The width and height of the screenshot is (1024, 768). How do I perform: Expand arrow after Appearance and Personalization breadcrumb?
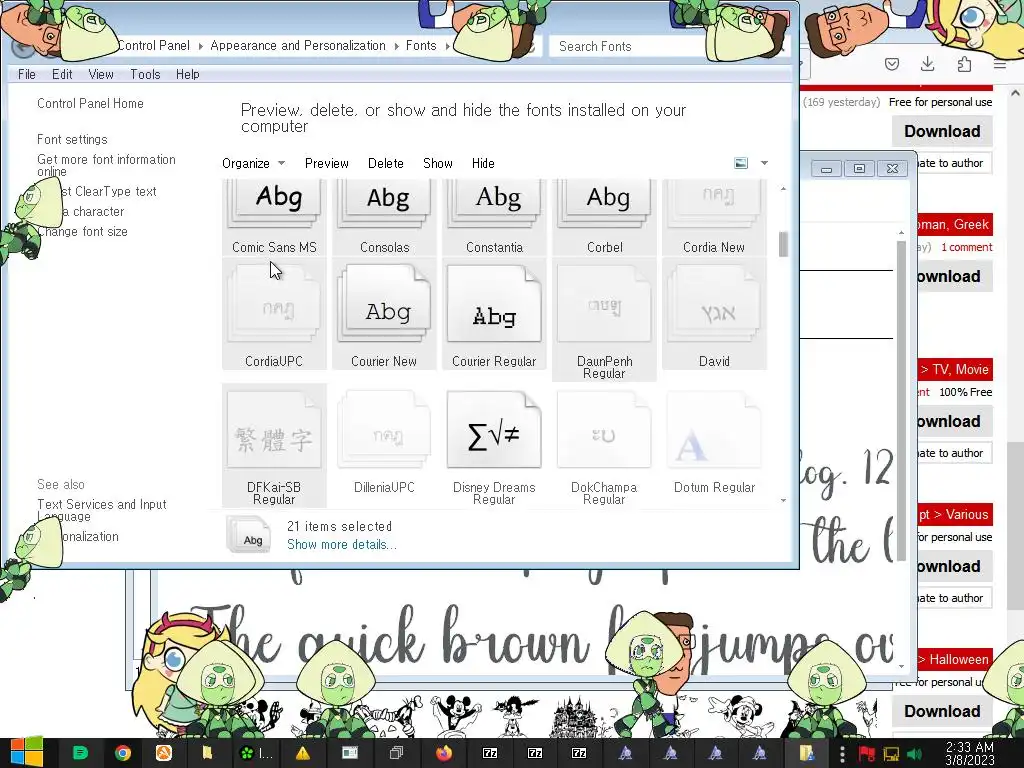[x=396, y=46]
